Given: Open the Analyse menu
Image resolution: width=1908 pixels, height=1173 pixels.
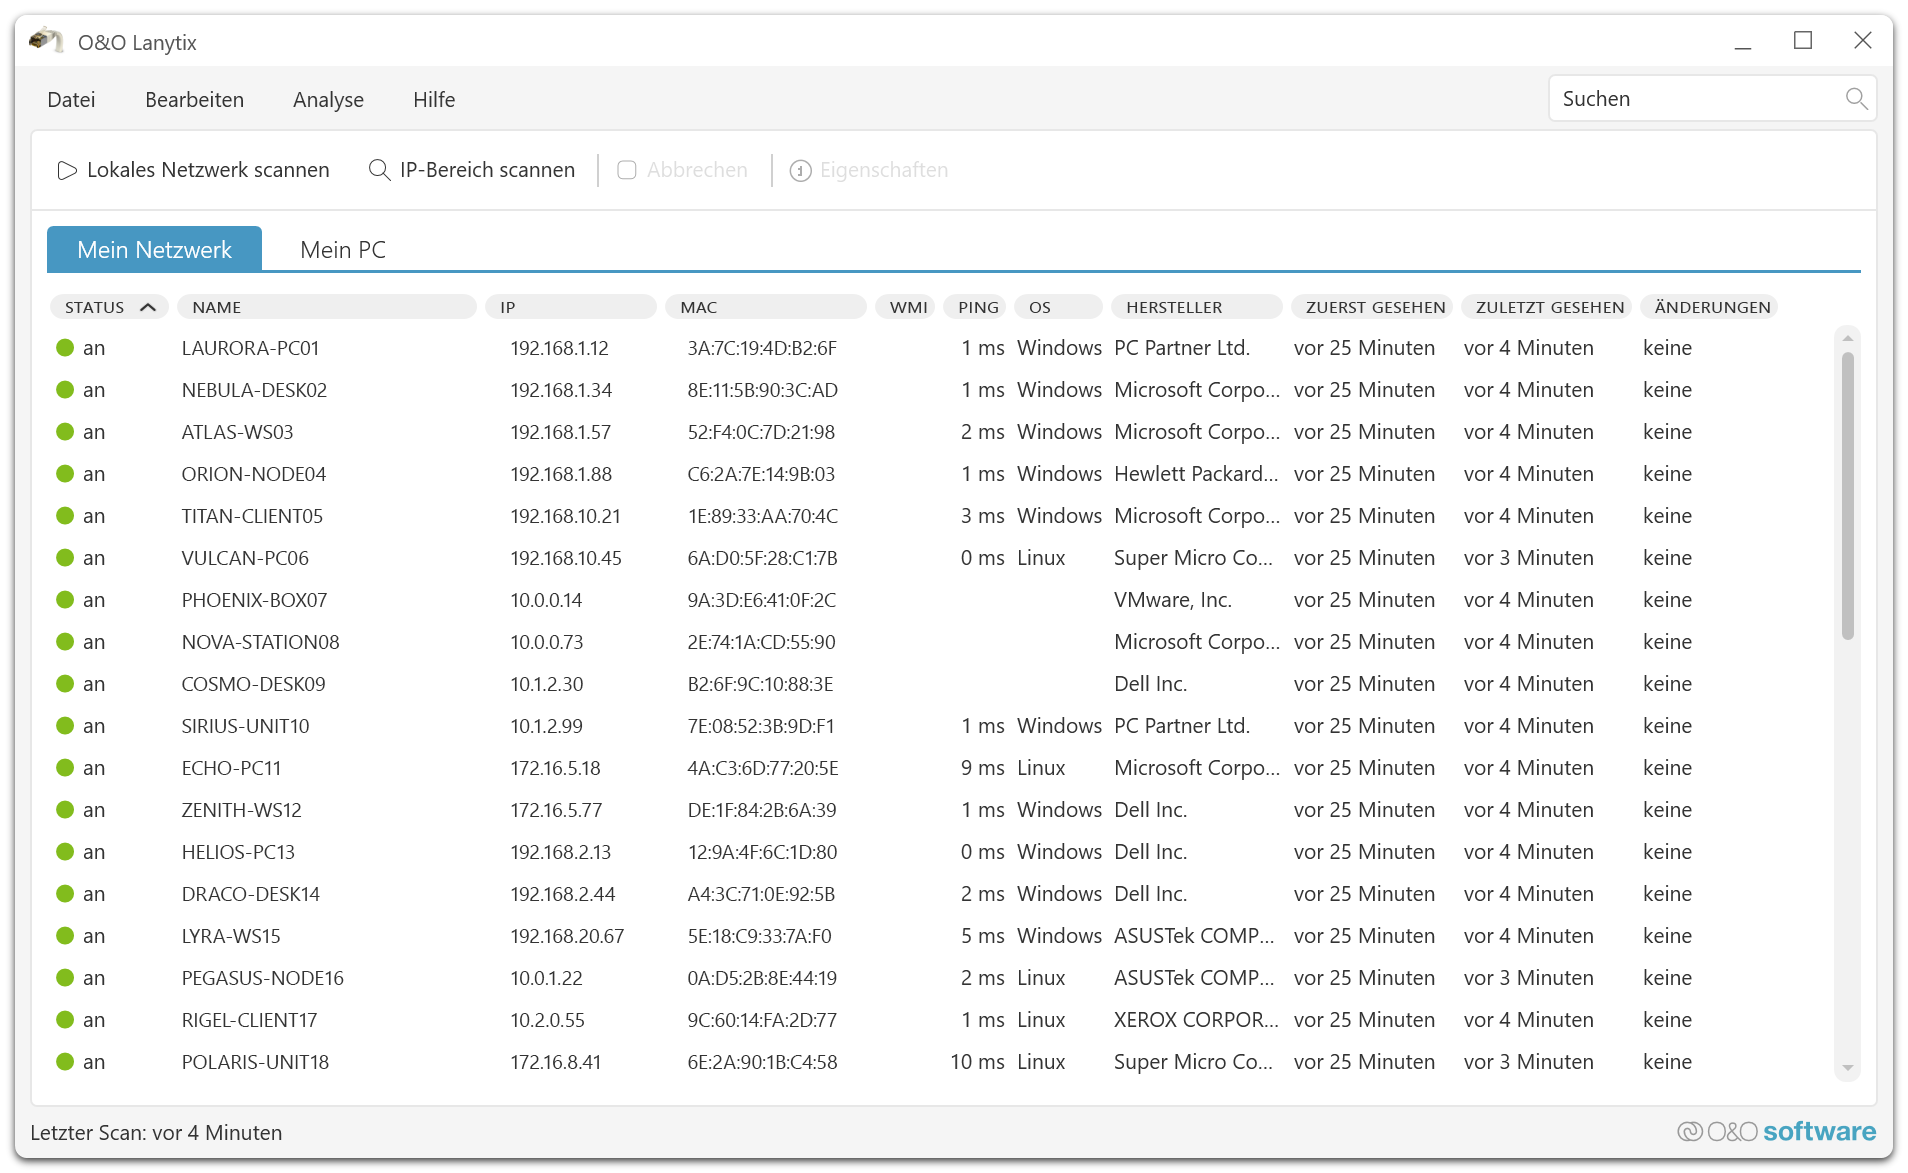Looking at the screenshot, I should pyautogui.click(x=328, y=100).
